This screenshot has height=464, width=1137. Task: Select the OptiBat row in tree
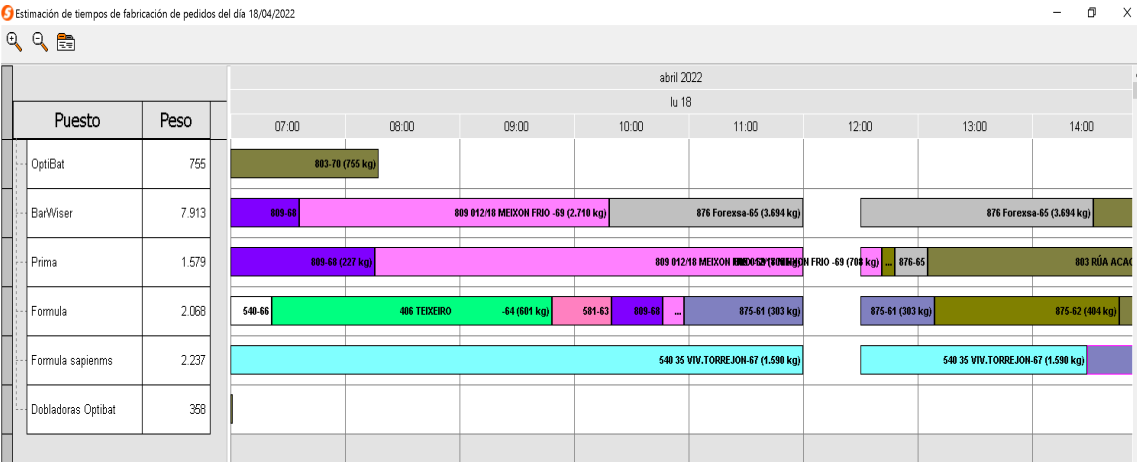tap(50, 164)
